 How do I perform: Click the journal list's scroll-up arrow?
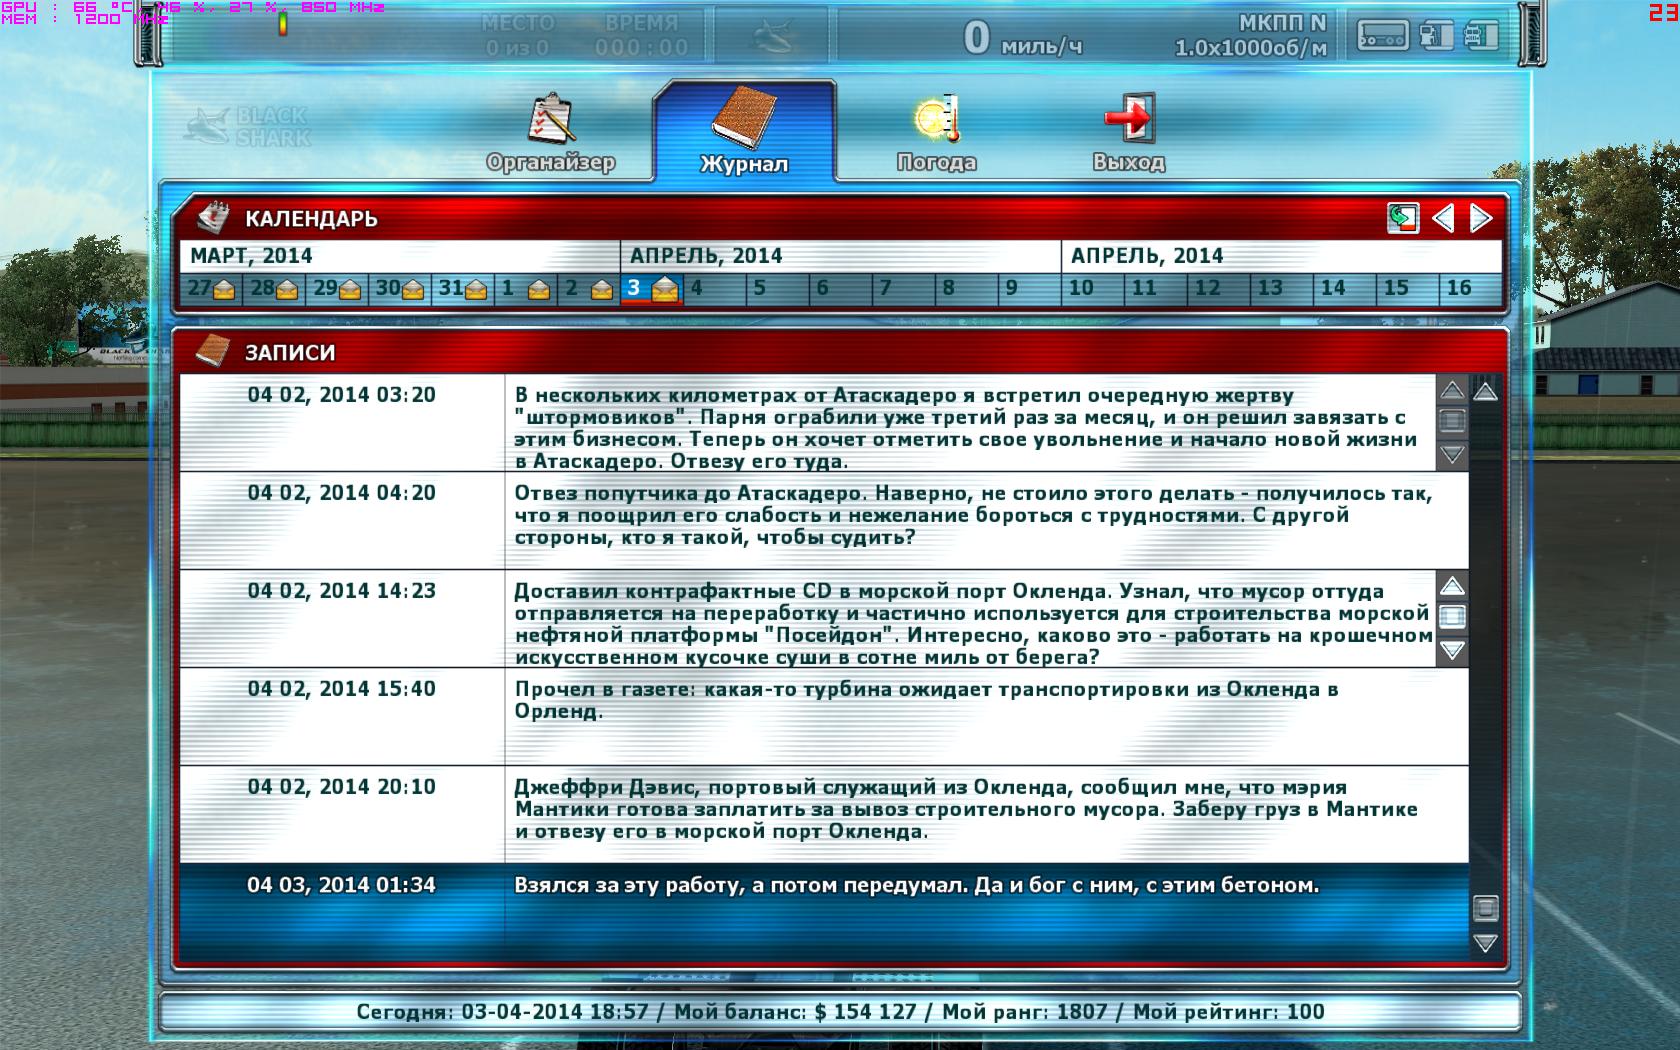1486,391
